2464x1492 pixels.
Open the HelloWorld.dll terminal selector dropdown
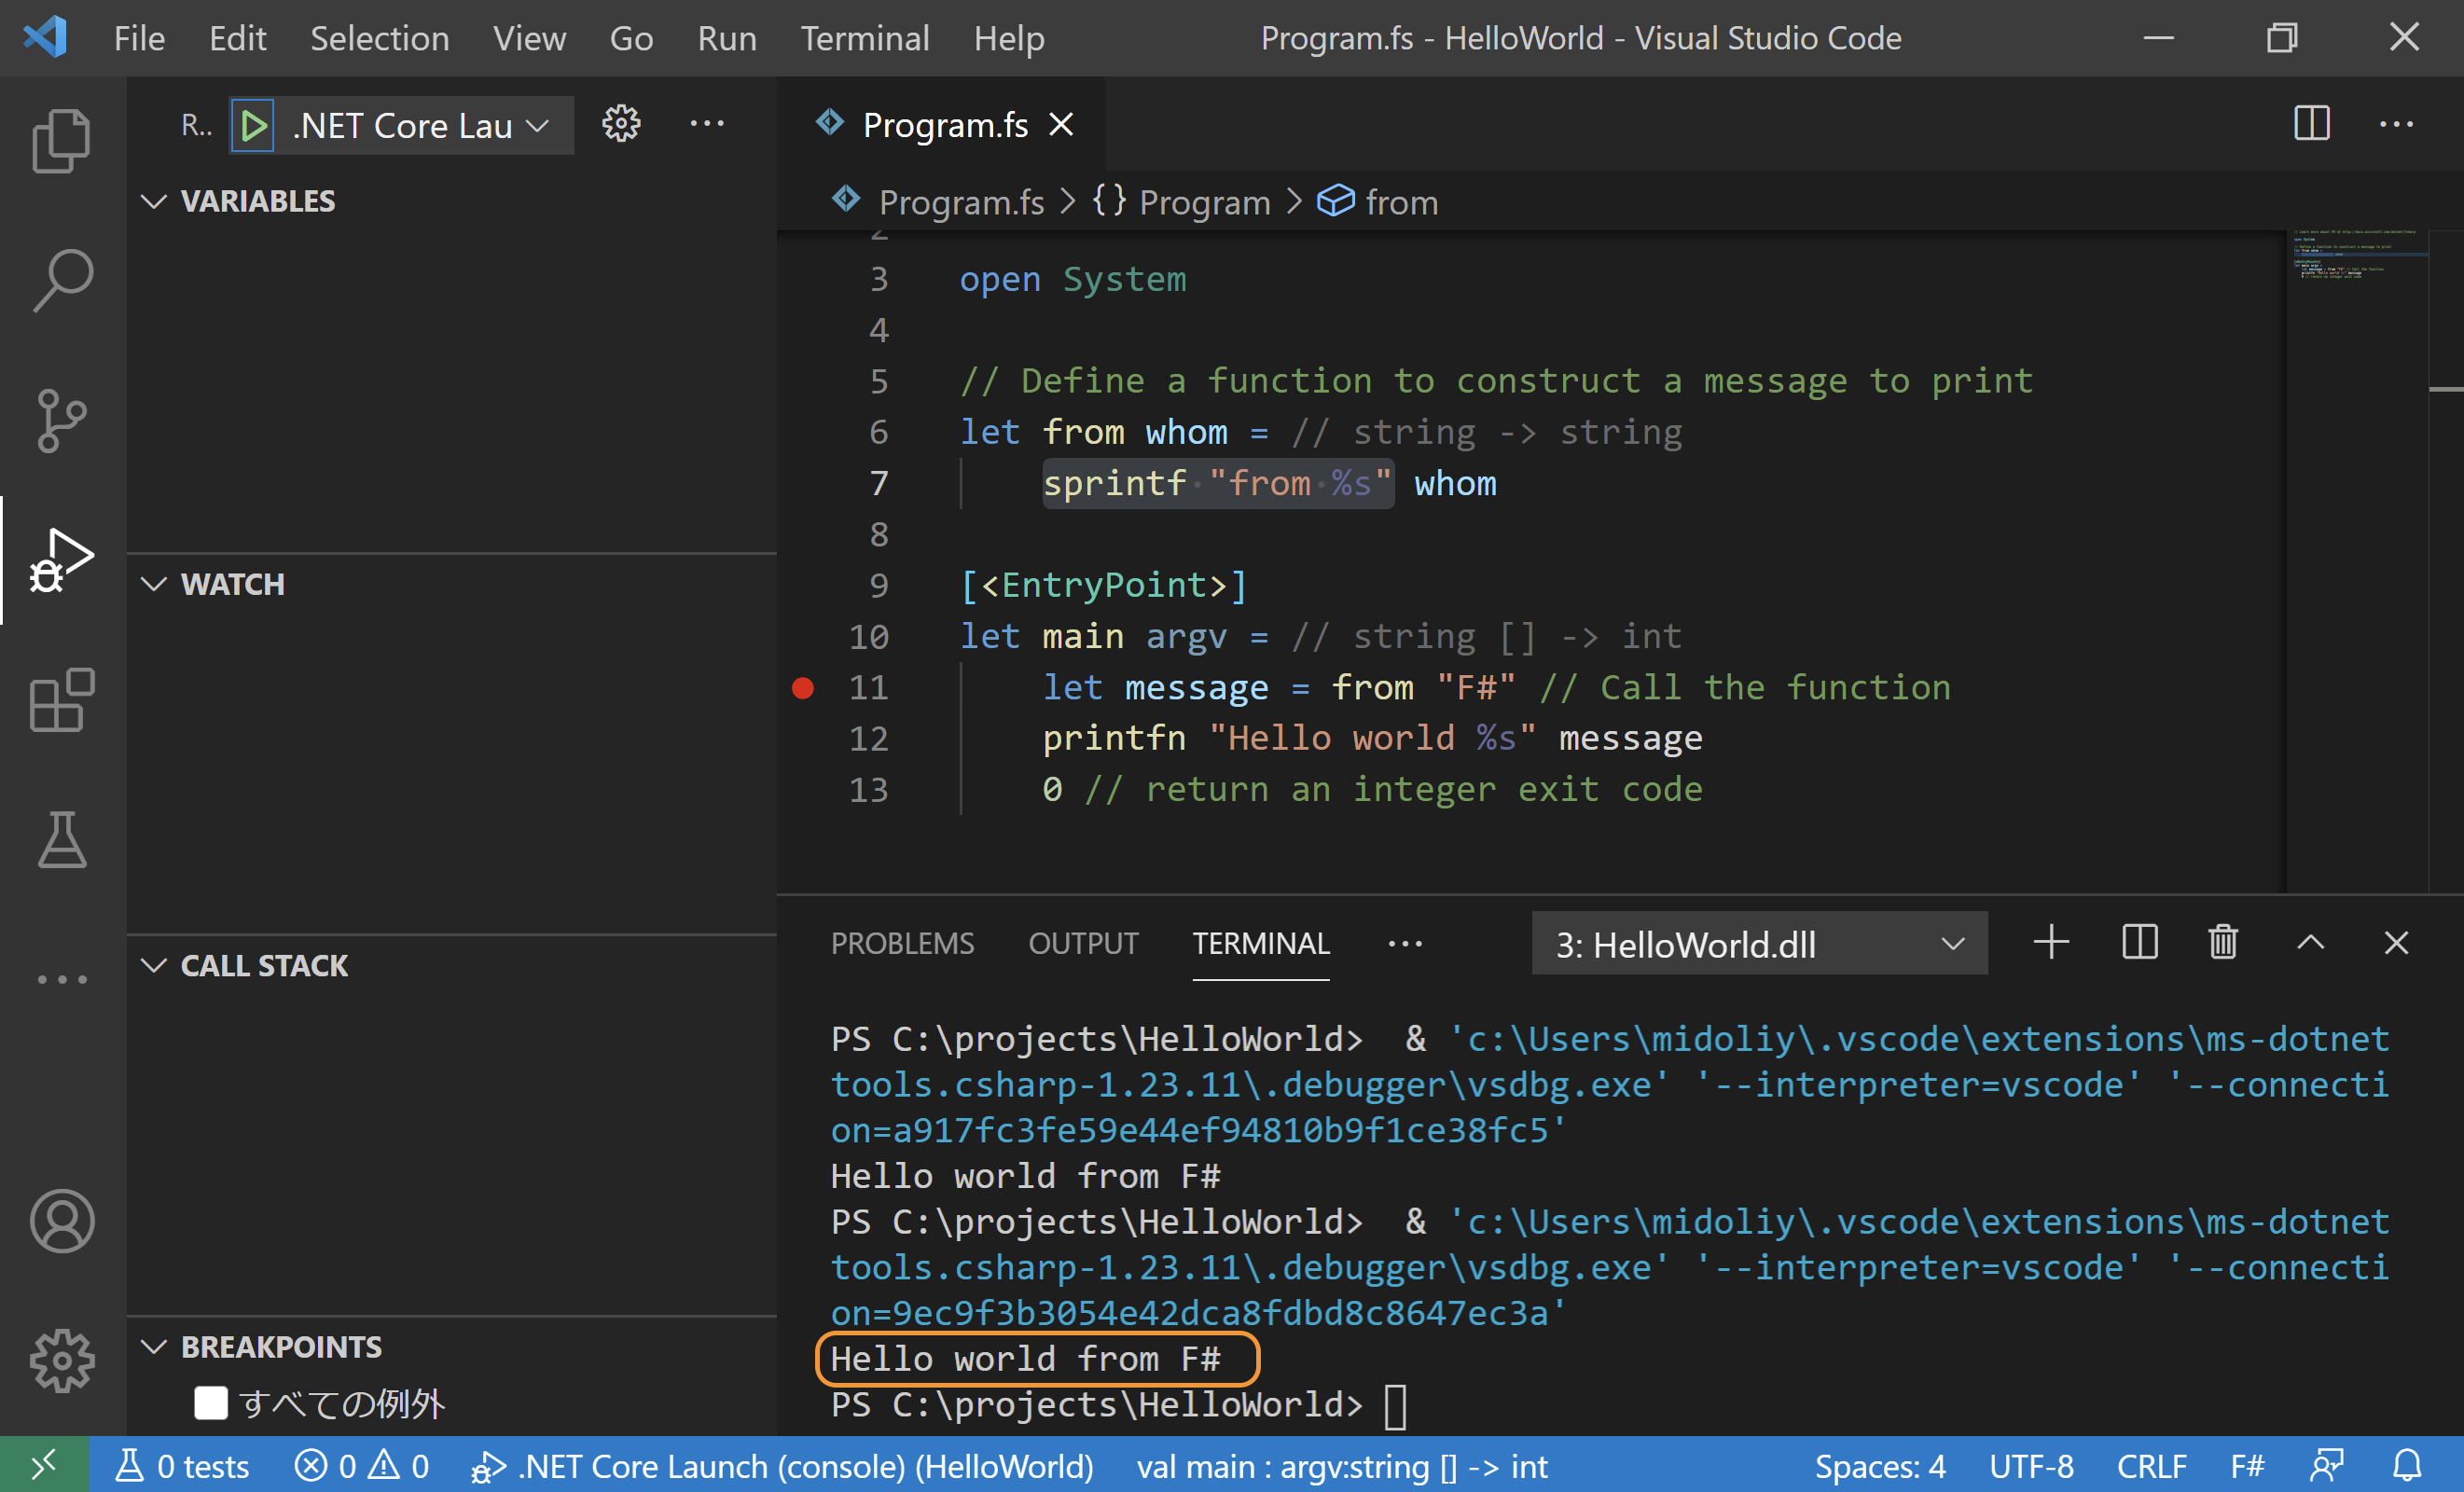pyautogui.click(x=1758, y=943)
